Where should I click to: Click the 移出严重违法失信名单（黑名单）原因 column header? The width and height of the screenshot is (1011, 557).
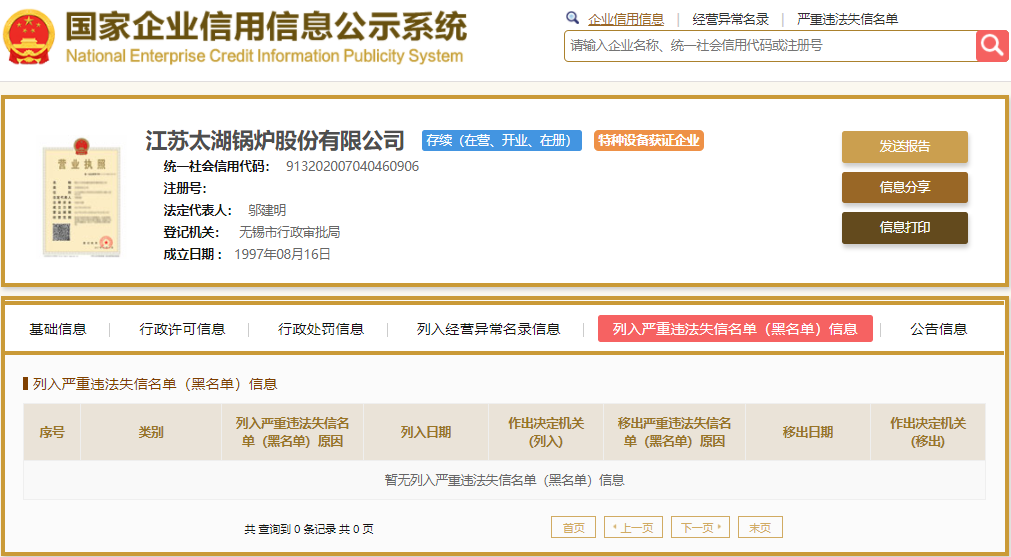674,432
